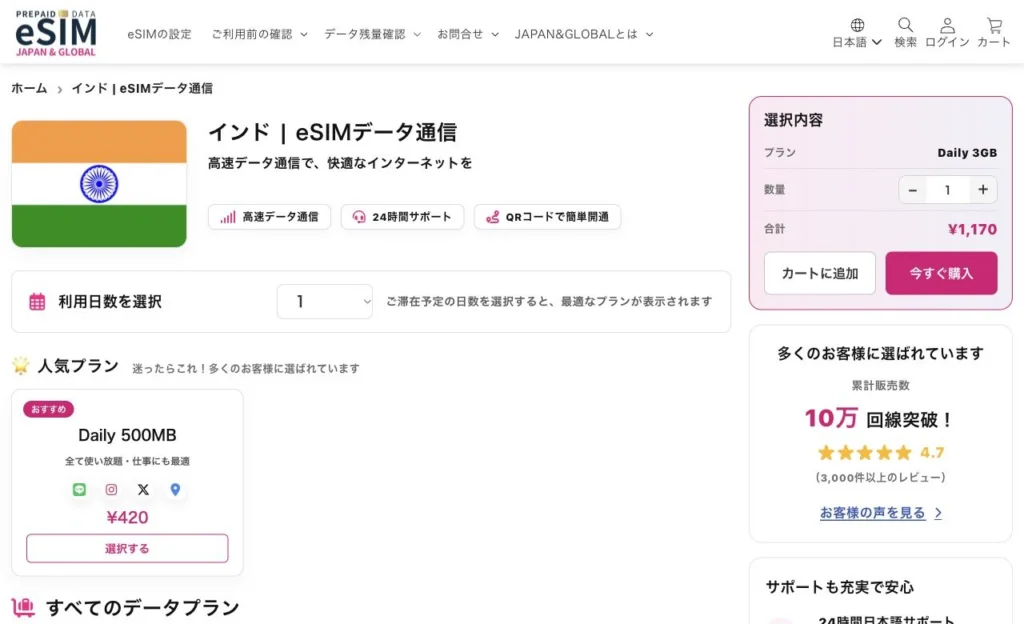Click the 選択内容 heading
This screenshot has height=624, width=1024.
(x=793, y=120)
